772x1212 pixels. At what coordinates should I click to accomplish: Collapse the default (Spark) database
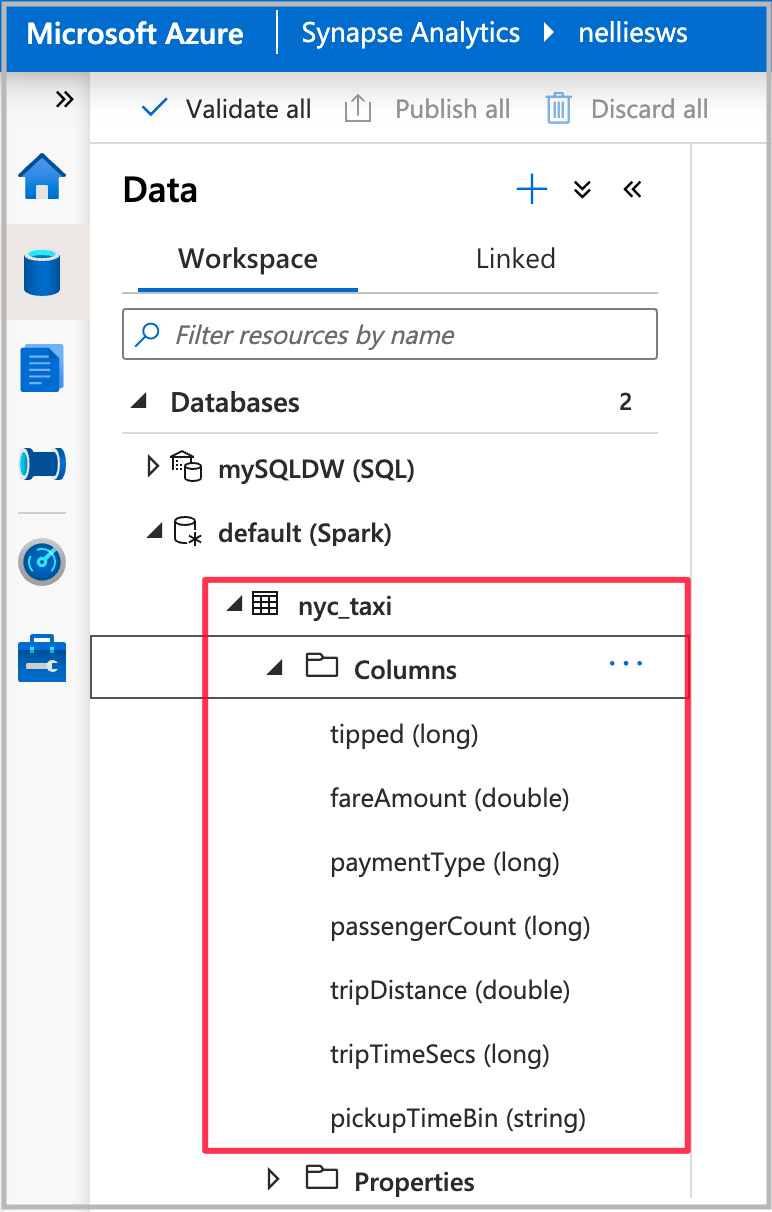click(x=154, y=531)
